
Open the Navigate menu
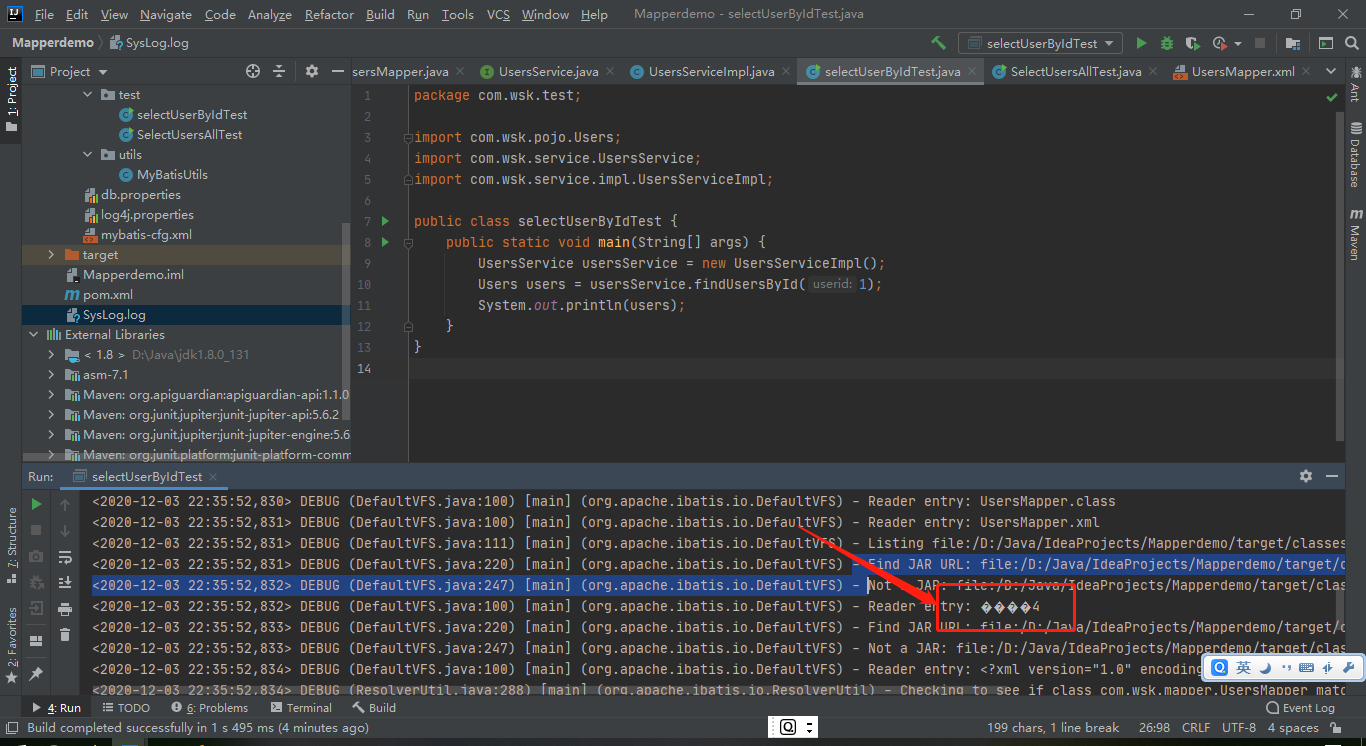pos(166,14)
